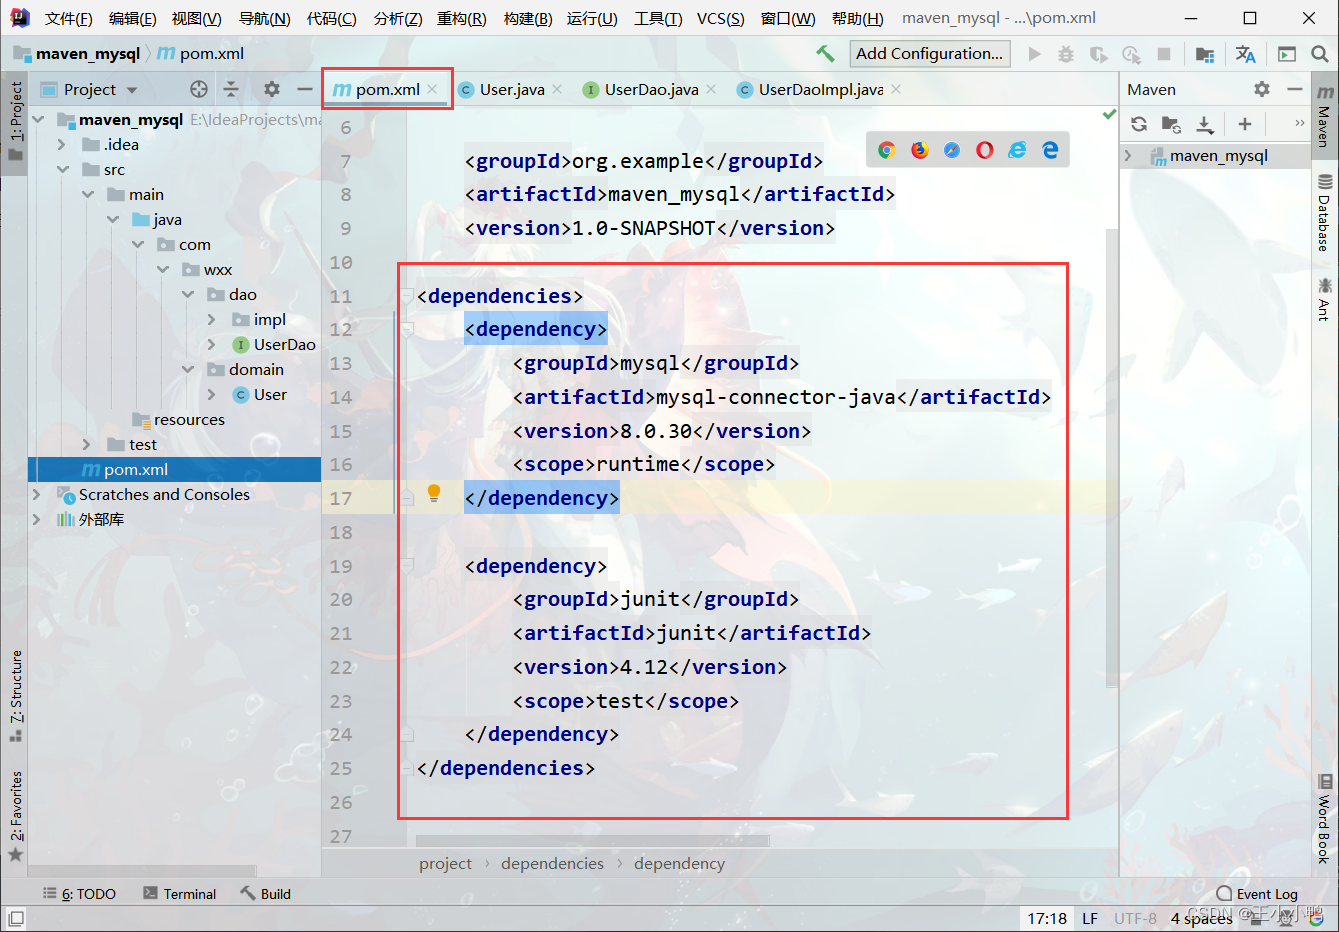Viewport: 1339px width, 932px height.
Task: Open Opera browser preview icon
Action: pyautogui.click(x=985, y=150)
